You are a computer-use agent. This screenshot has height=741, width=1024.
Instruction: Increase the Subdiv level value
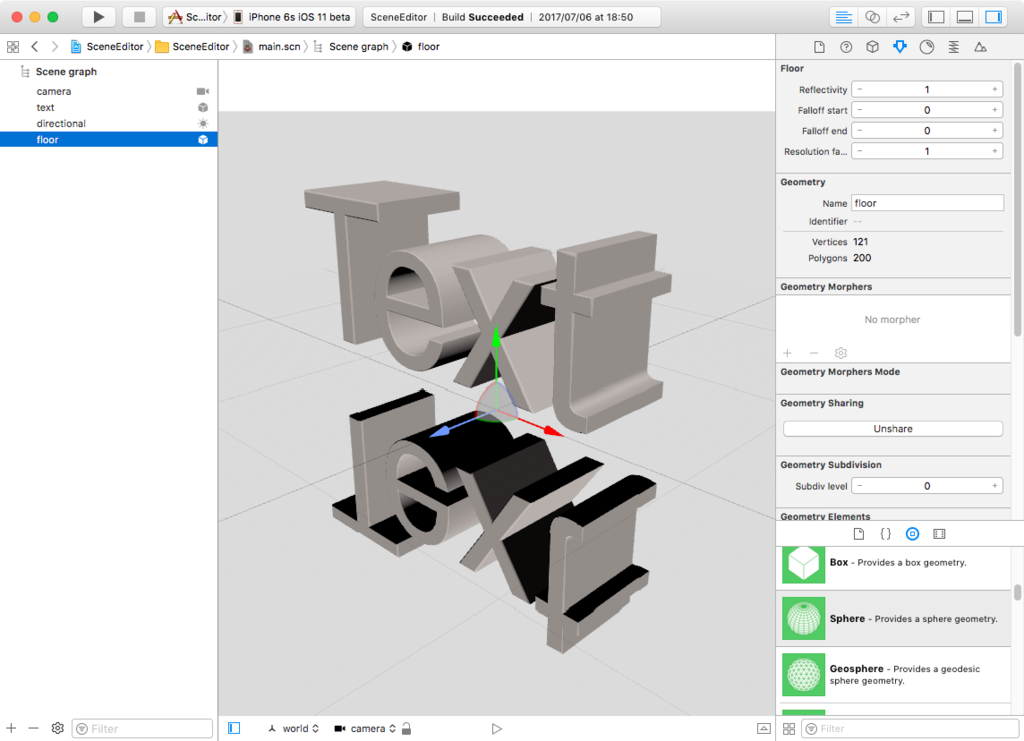point(995,486)
